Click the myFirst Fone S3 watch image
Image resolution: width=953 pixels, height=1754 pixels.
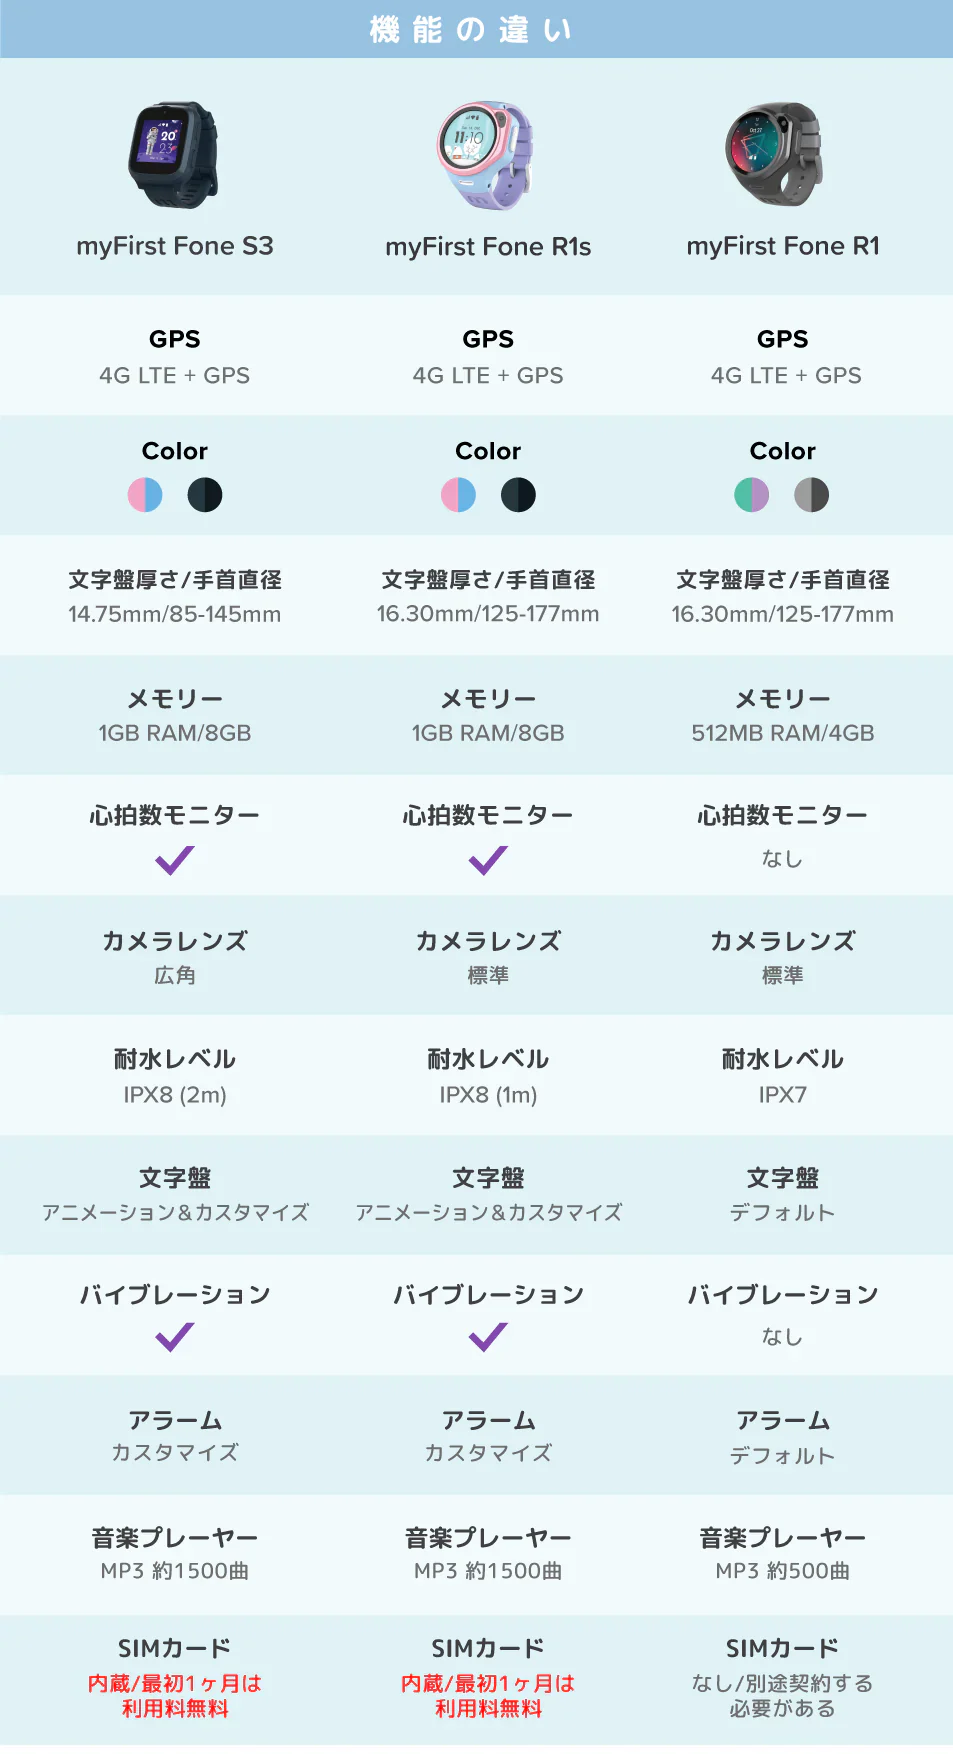(173, 155)
